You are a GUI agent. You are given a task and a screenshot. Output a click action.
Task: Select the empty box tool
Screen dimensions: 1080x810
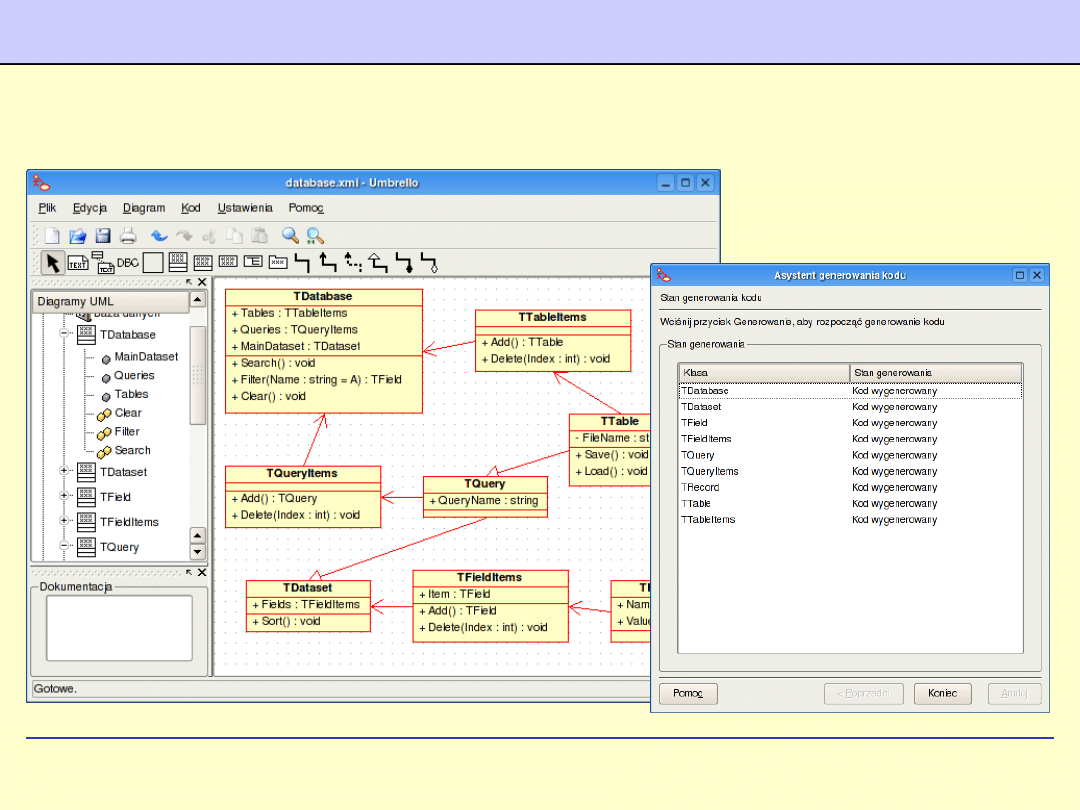[x=153, y=263]
